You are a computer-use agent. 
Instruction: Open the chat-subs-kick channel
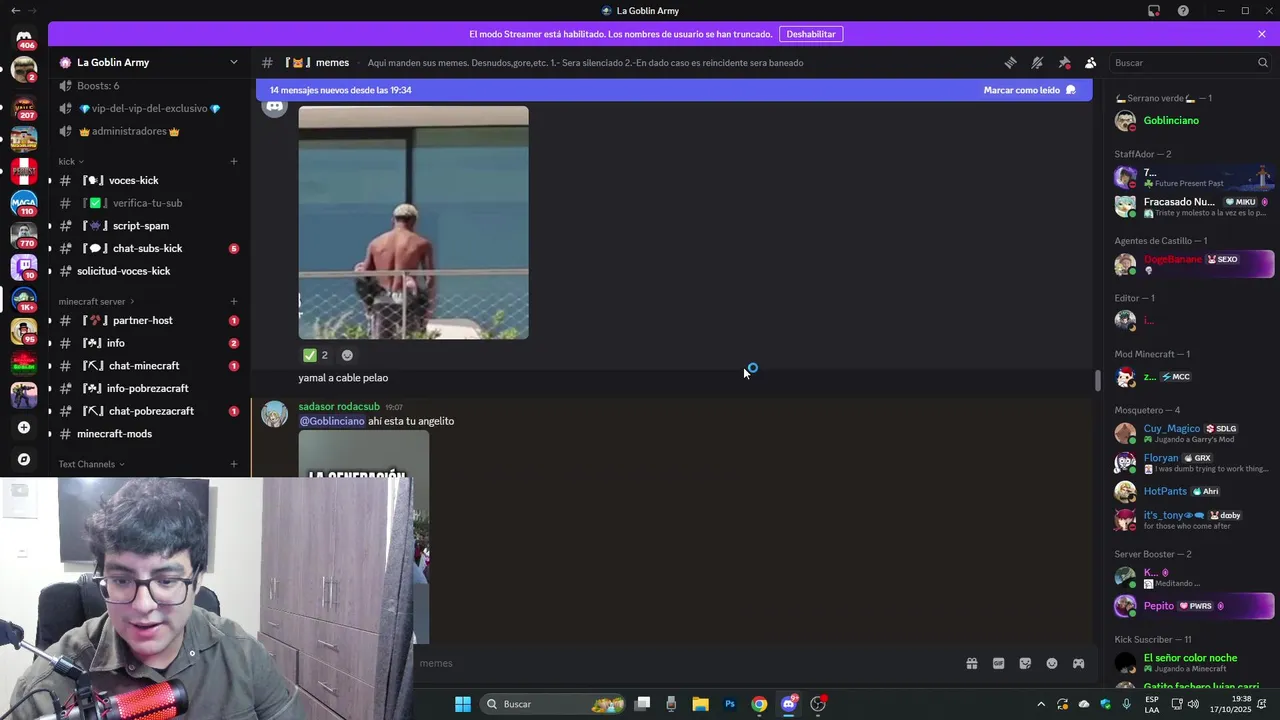[x=148, y=248]
